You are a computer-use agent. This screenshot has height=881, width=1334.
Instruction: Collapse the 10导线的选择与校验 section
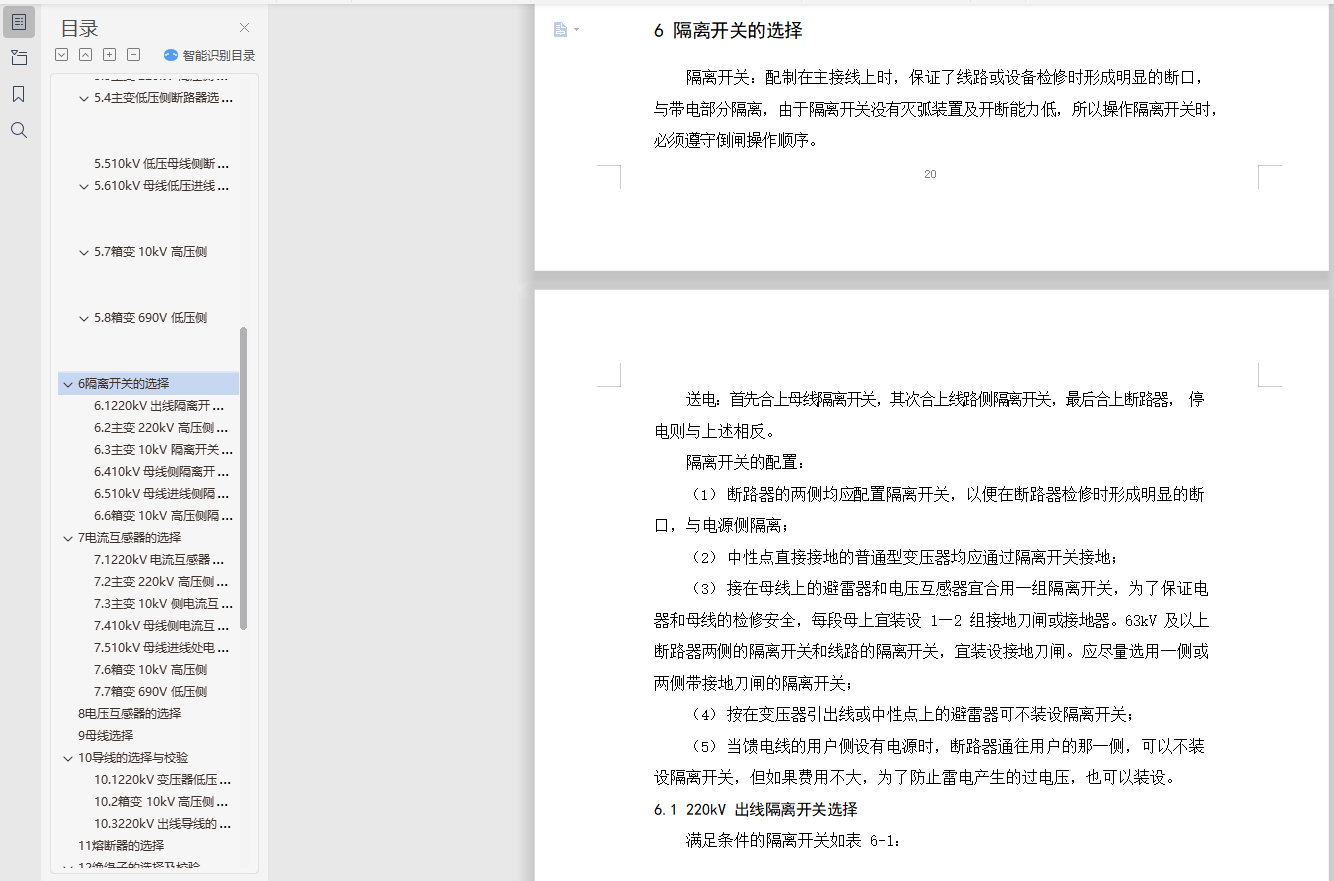click(68, 758)
